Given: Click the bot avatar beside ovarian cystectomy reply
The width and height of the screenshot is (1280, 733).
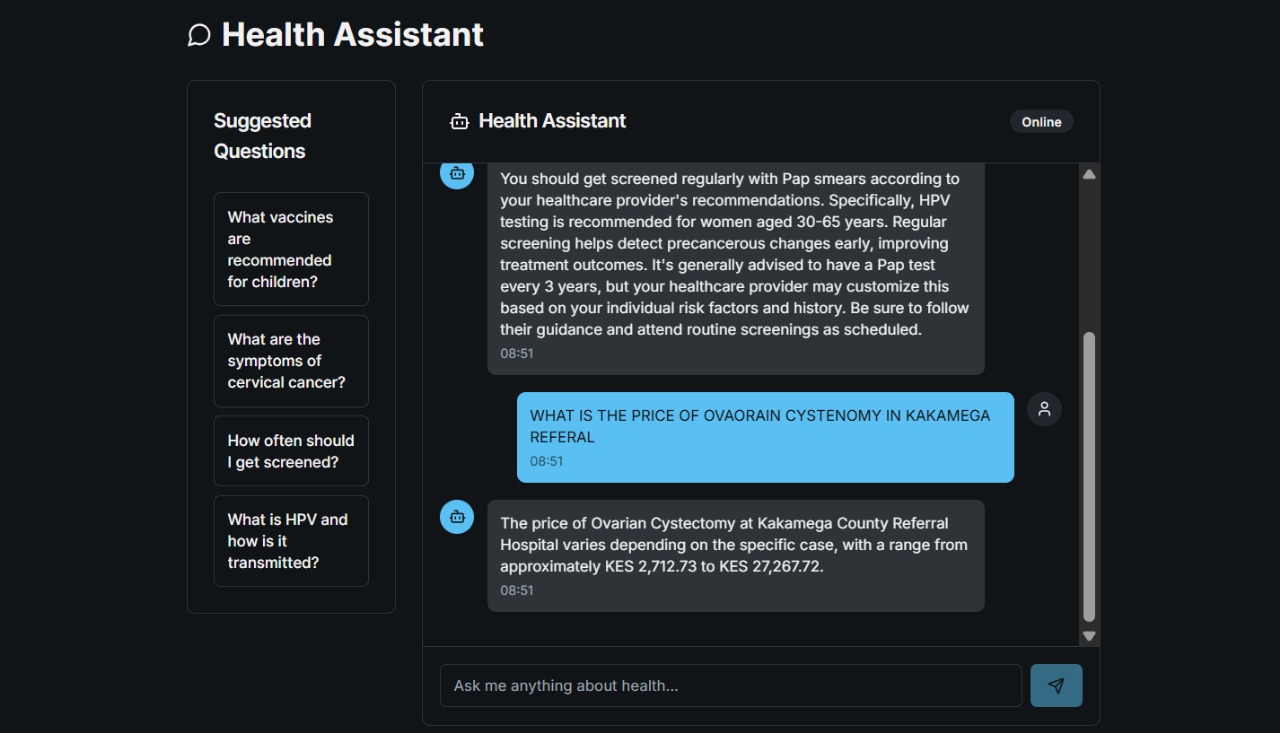Looking at the screenshot, I should click(x=457, y=517).
